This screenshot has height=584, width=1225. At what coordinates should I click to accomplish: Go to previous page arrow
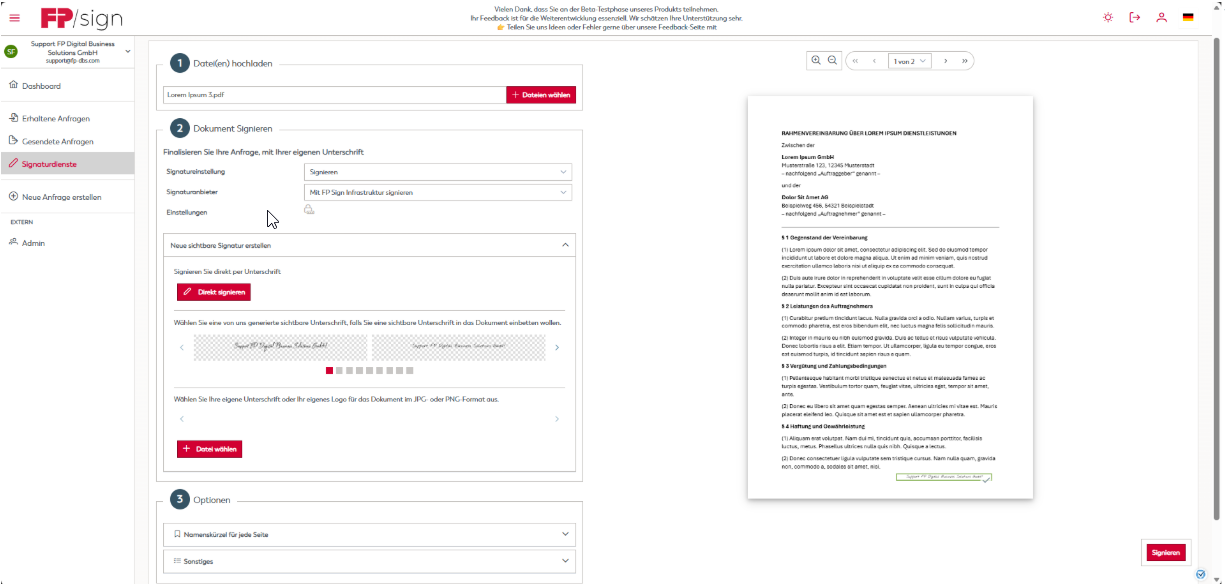tap(875, 61)
